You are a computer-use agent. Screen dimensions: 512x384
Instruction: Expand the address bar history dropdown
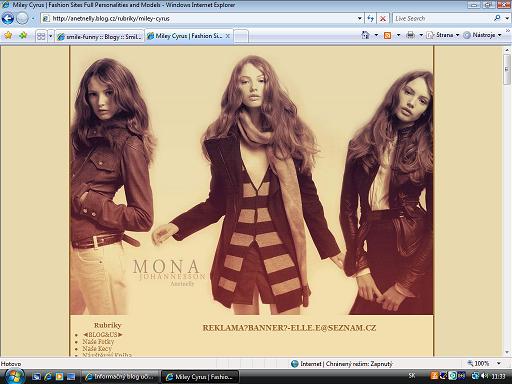(x=359, y=18)
